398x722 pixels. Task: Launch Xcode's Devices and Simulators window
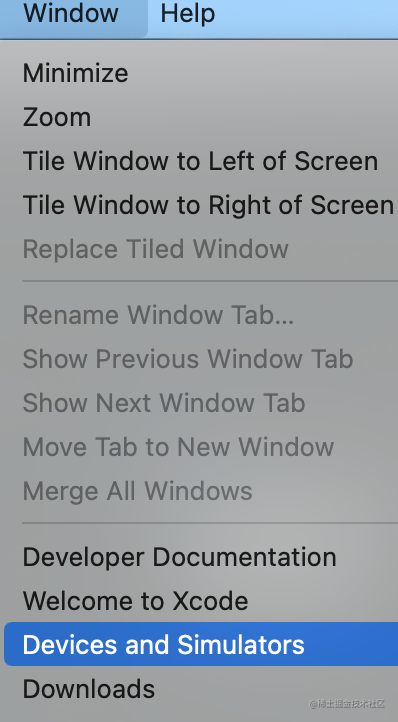pos(201,645)
